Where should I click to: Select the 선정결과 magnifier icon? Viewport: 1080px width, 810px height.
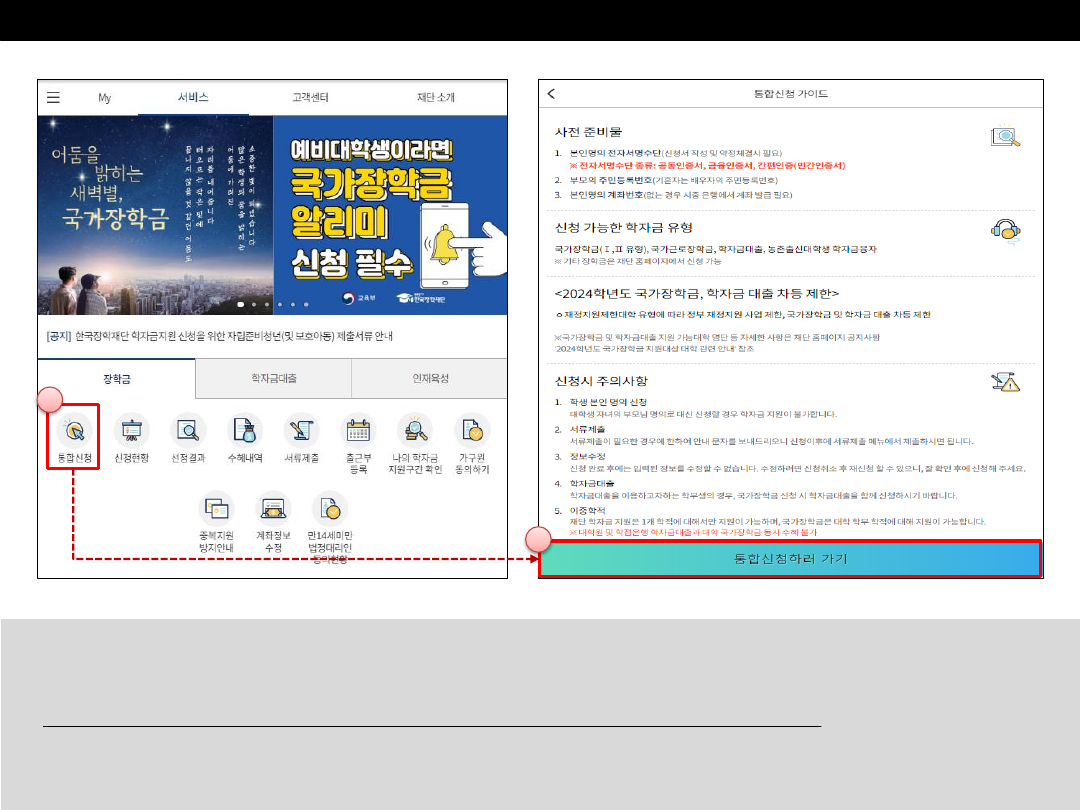(x=188, y=431)
